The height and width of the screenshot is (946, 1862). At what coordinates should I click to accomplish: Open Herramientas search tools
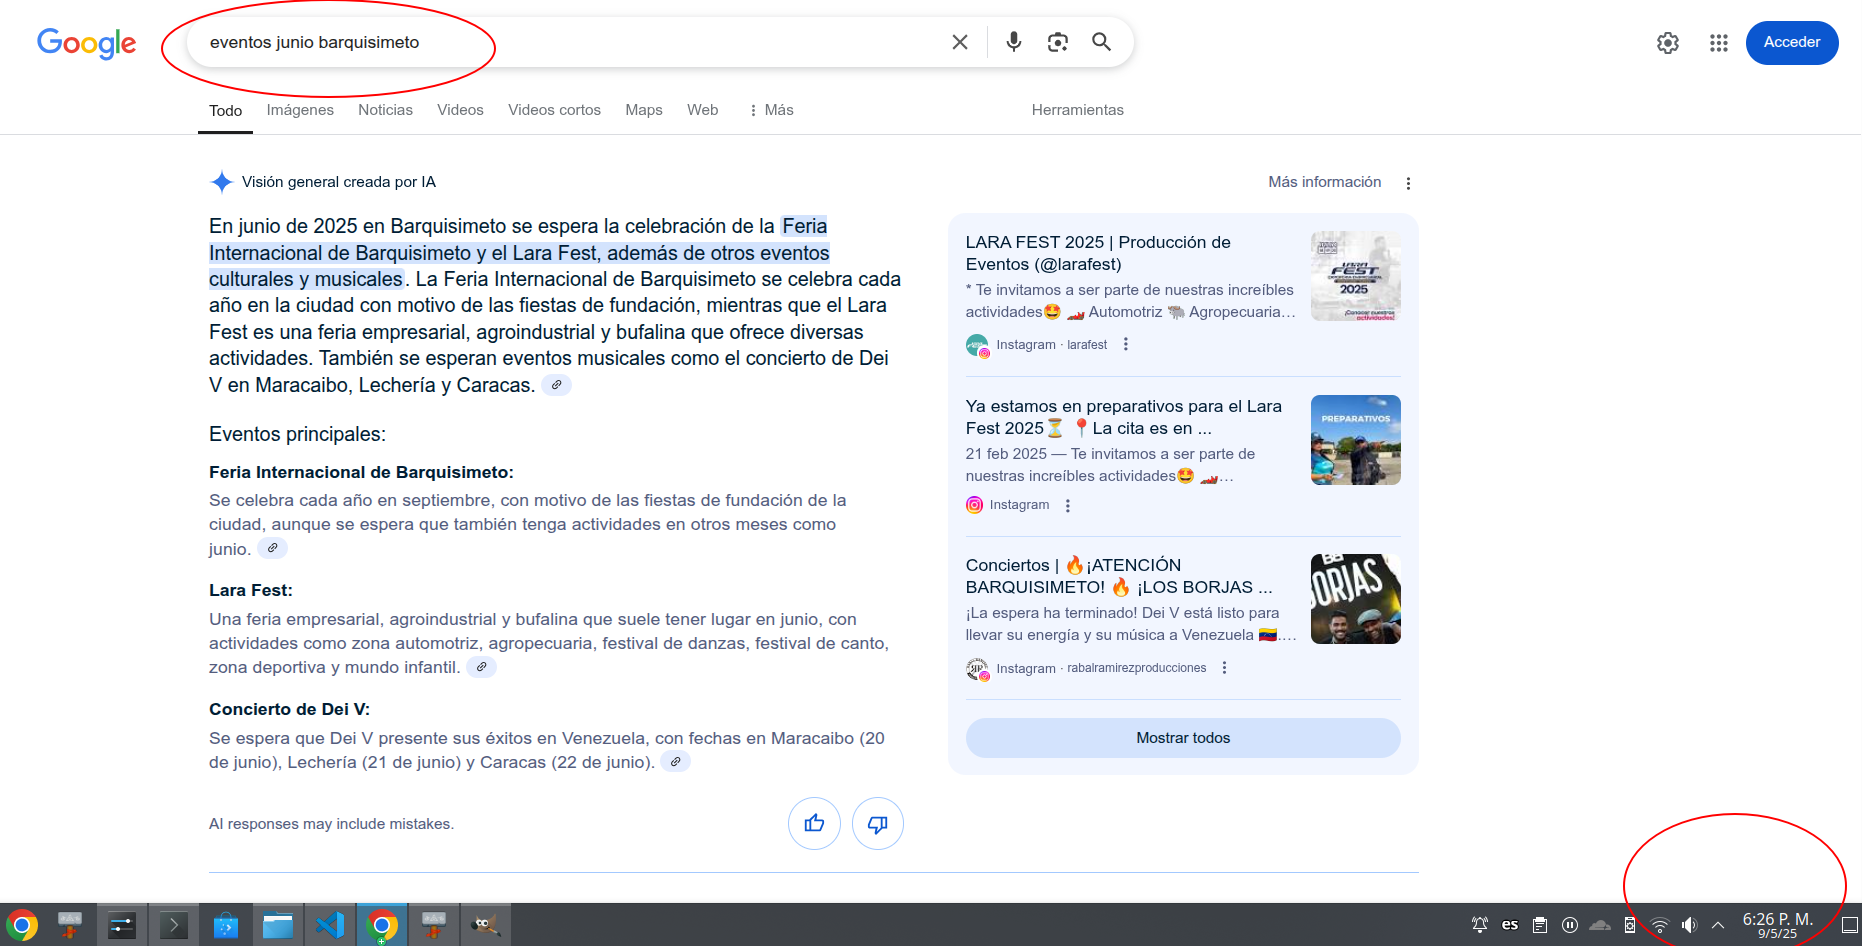(x=1077, y=110)
